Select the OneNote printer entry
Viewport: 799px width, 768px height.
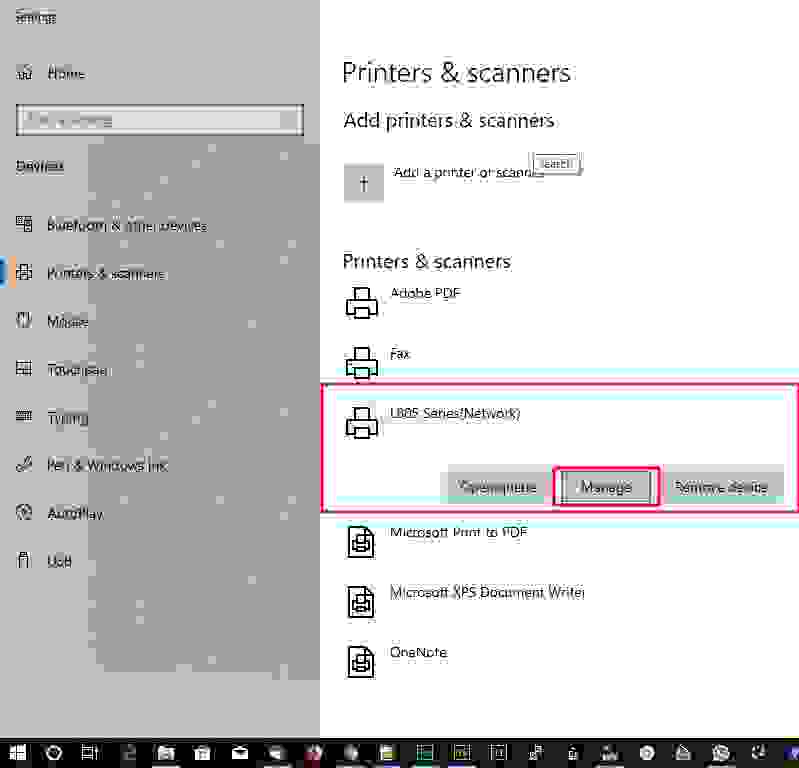[x=418, y=653]
